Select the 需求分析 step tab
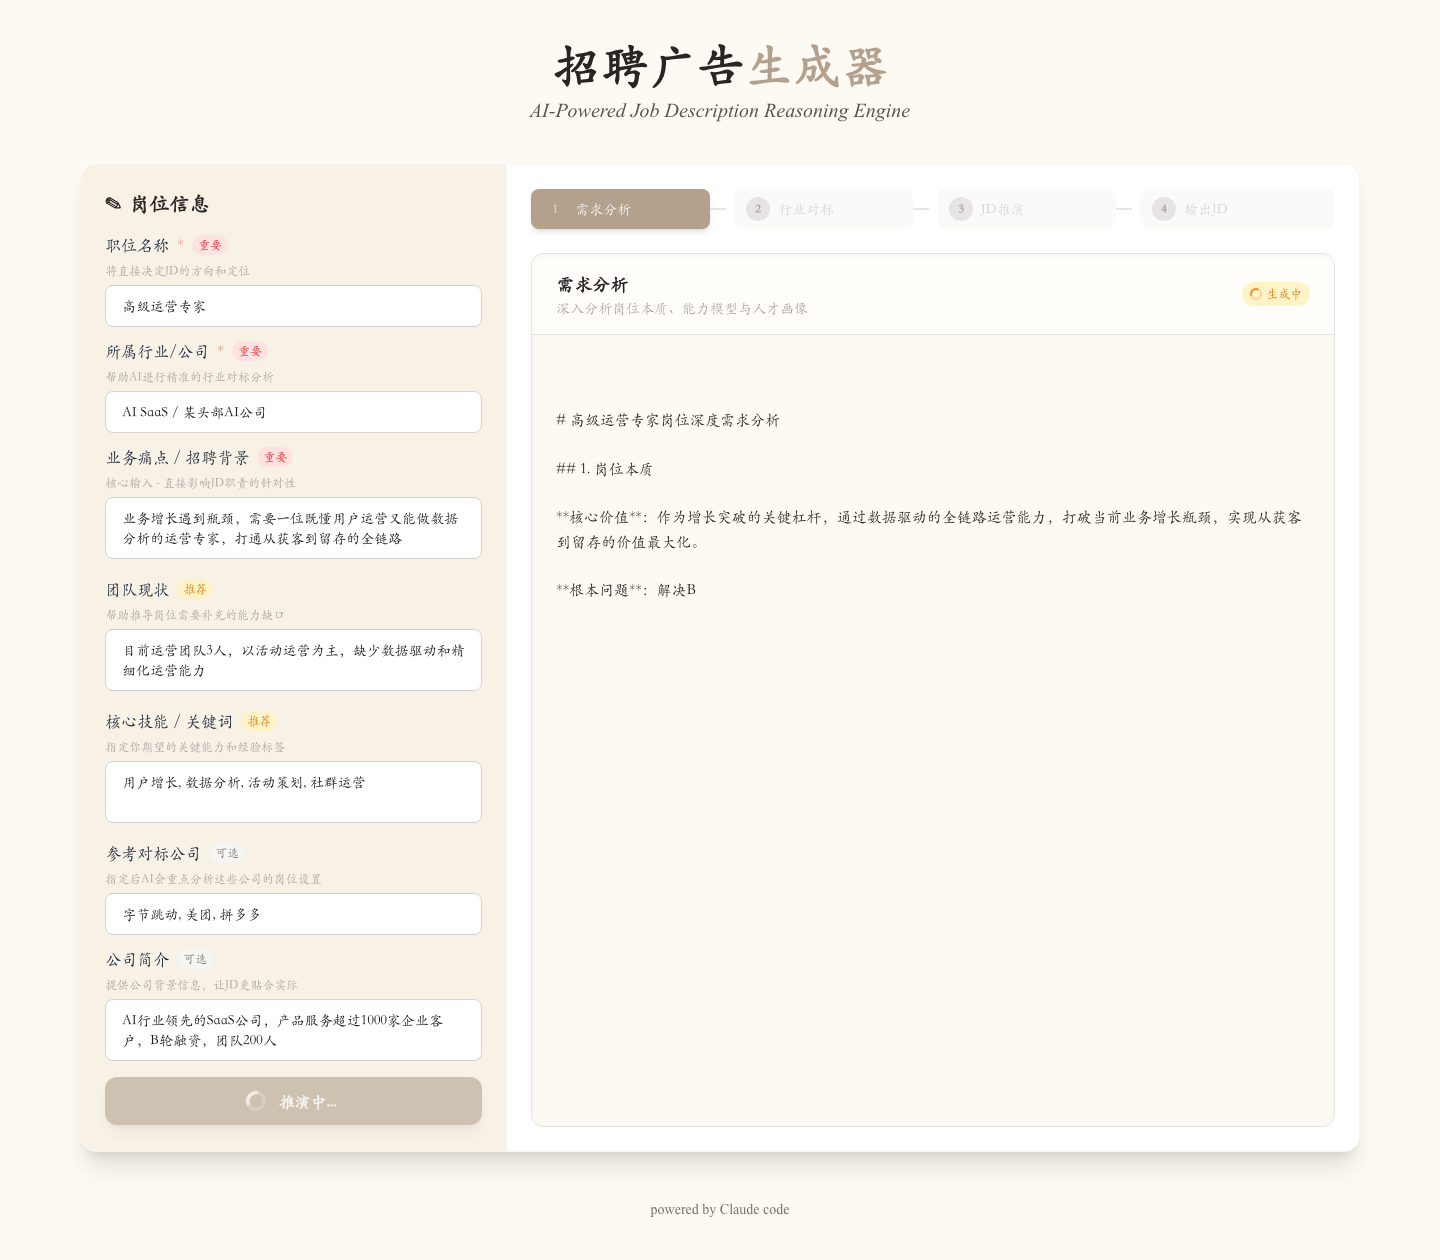The height and width of the screenshot is (1260, 1440). 620,209
